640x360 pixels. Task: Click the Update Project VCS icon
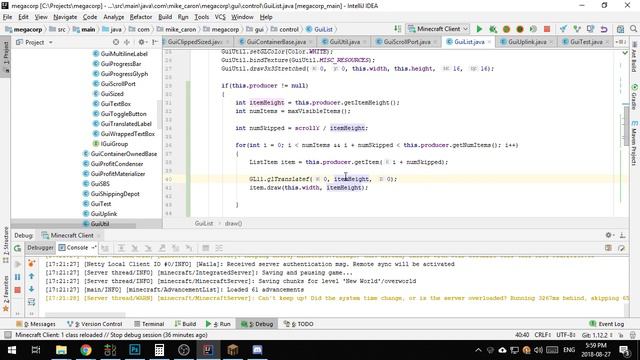click(563, 29)
